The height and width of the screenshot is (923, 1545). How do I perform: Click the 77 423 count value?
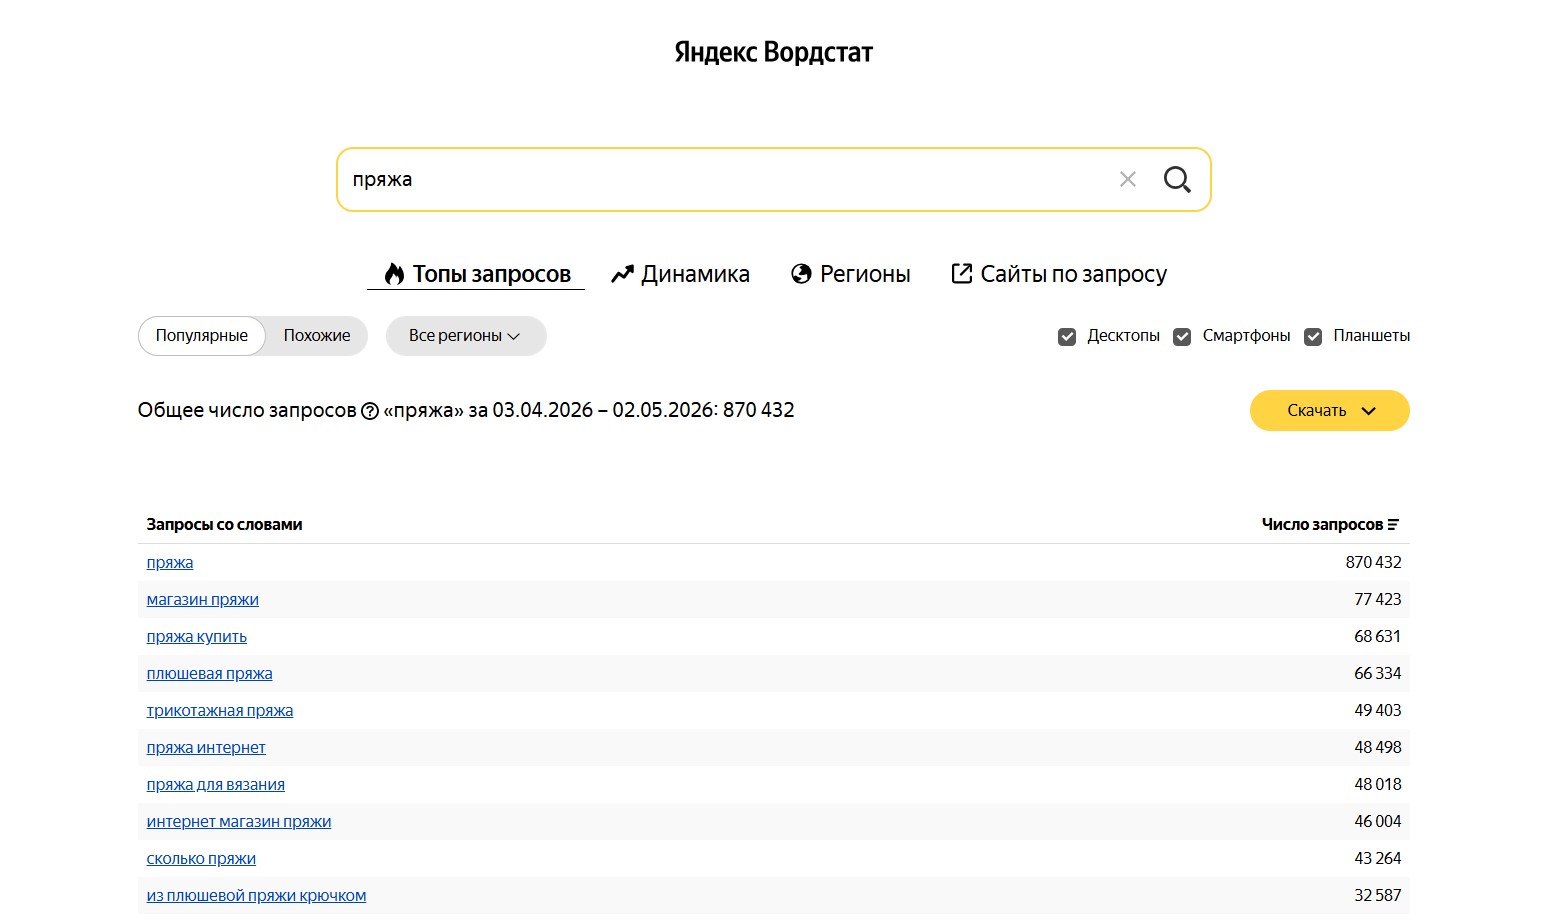pos(1378,599)
